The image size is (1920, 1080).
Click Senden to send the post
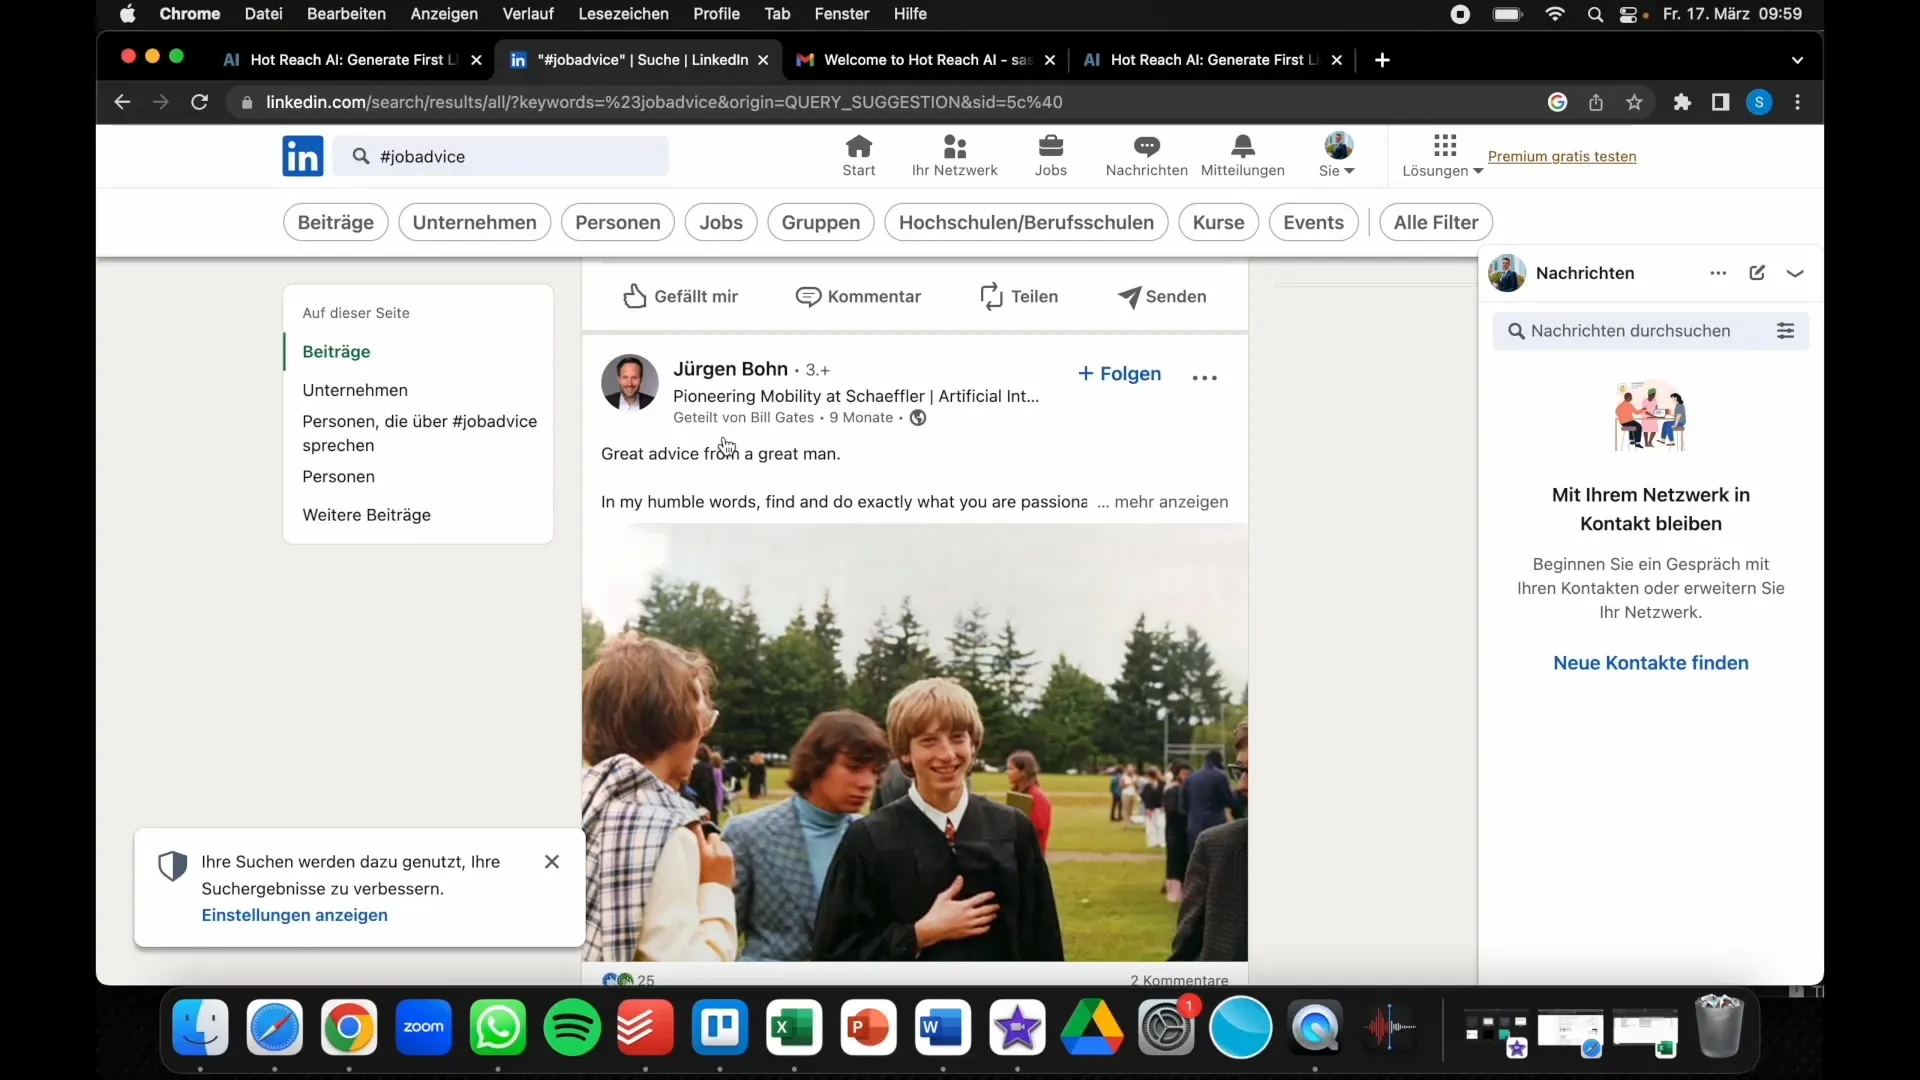click(1162, 296)
